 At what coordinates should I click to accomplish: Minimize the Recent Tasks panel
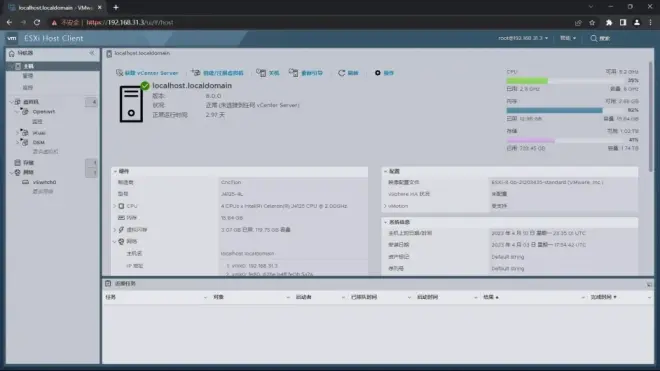click(x=649, y=285)
